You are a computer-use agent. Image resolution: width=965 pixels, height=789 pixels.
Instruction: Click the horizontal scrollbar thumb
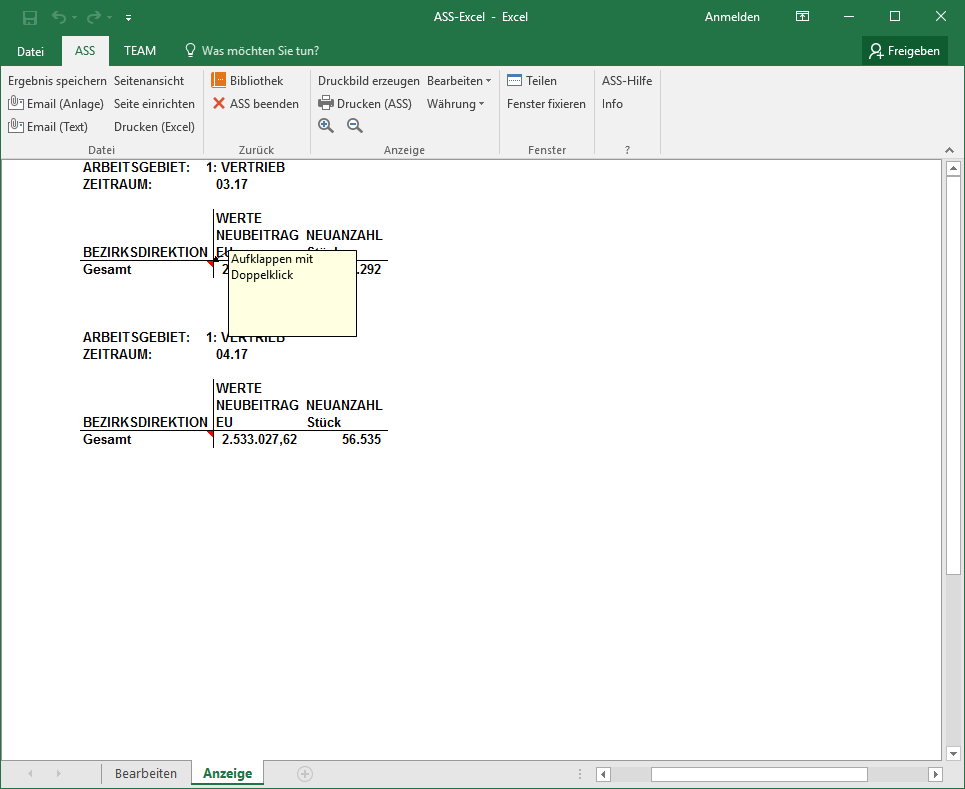[759, 774]
